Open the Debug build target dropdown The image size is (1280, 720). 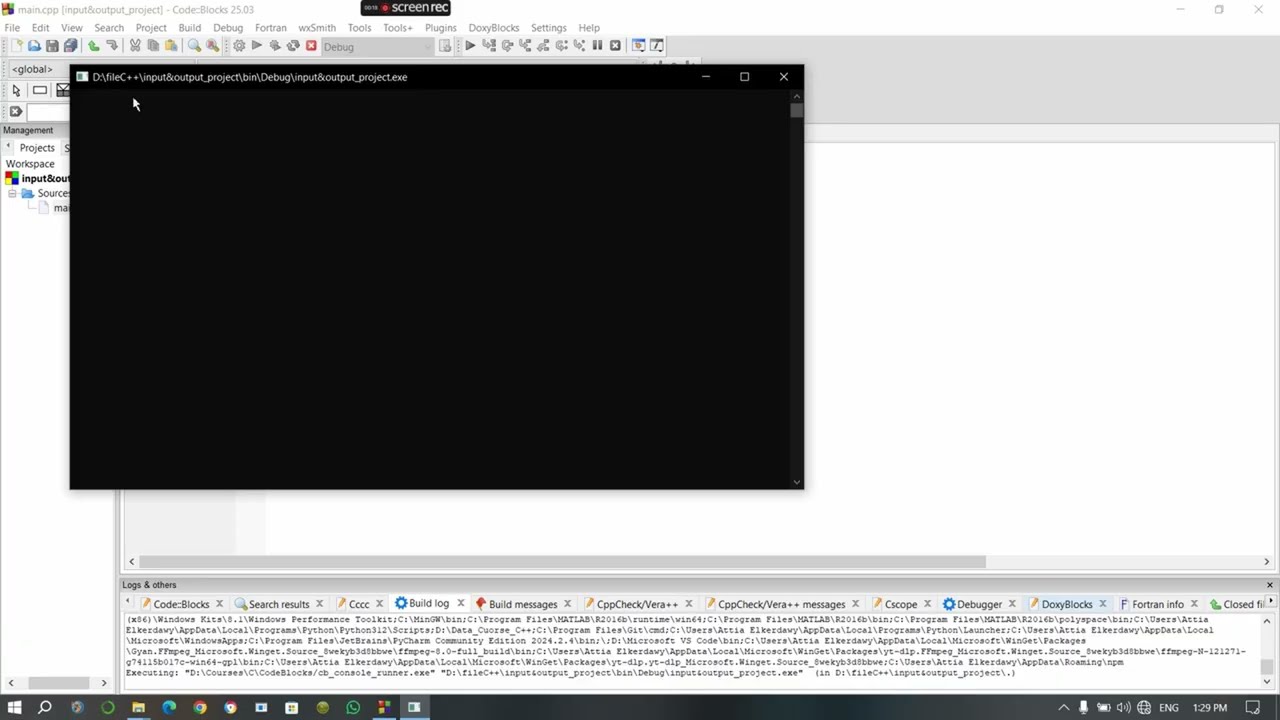pos(377,46)
